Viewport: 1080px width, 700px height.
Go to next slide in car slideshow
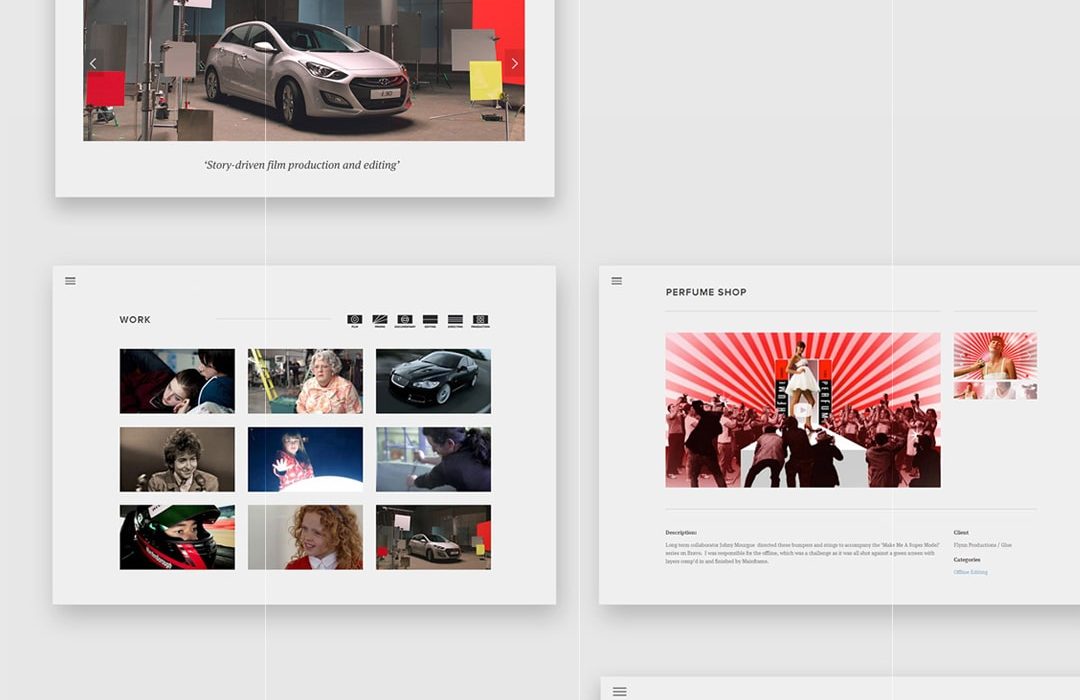515,63
